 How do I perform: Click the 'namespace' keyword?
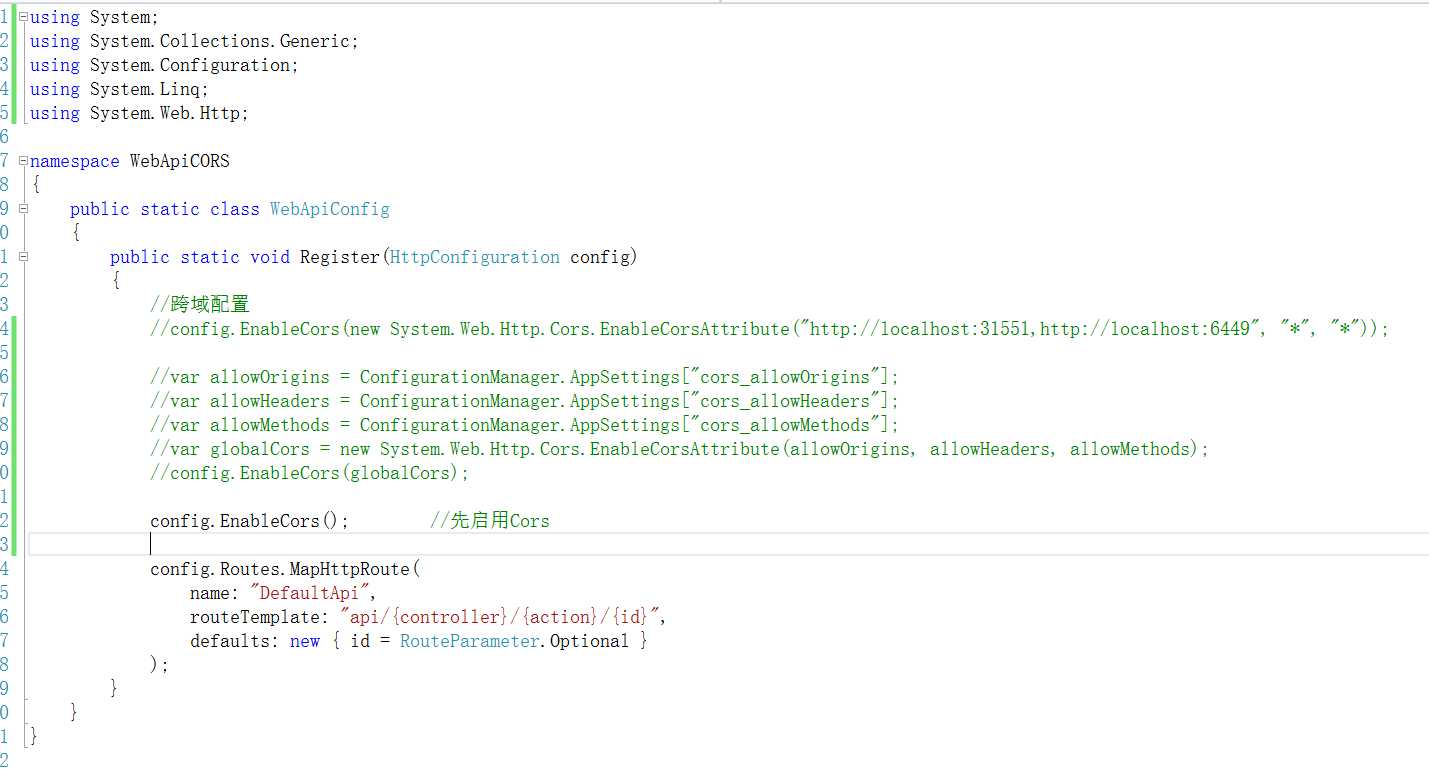coord(75,161)
